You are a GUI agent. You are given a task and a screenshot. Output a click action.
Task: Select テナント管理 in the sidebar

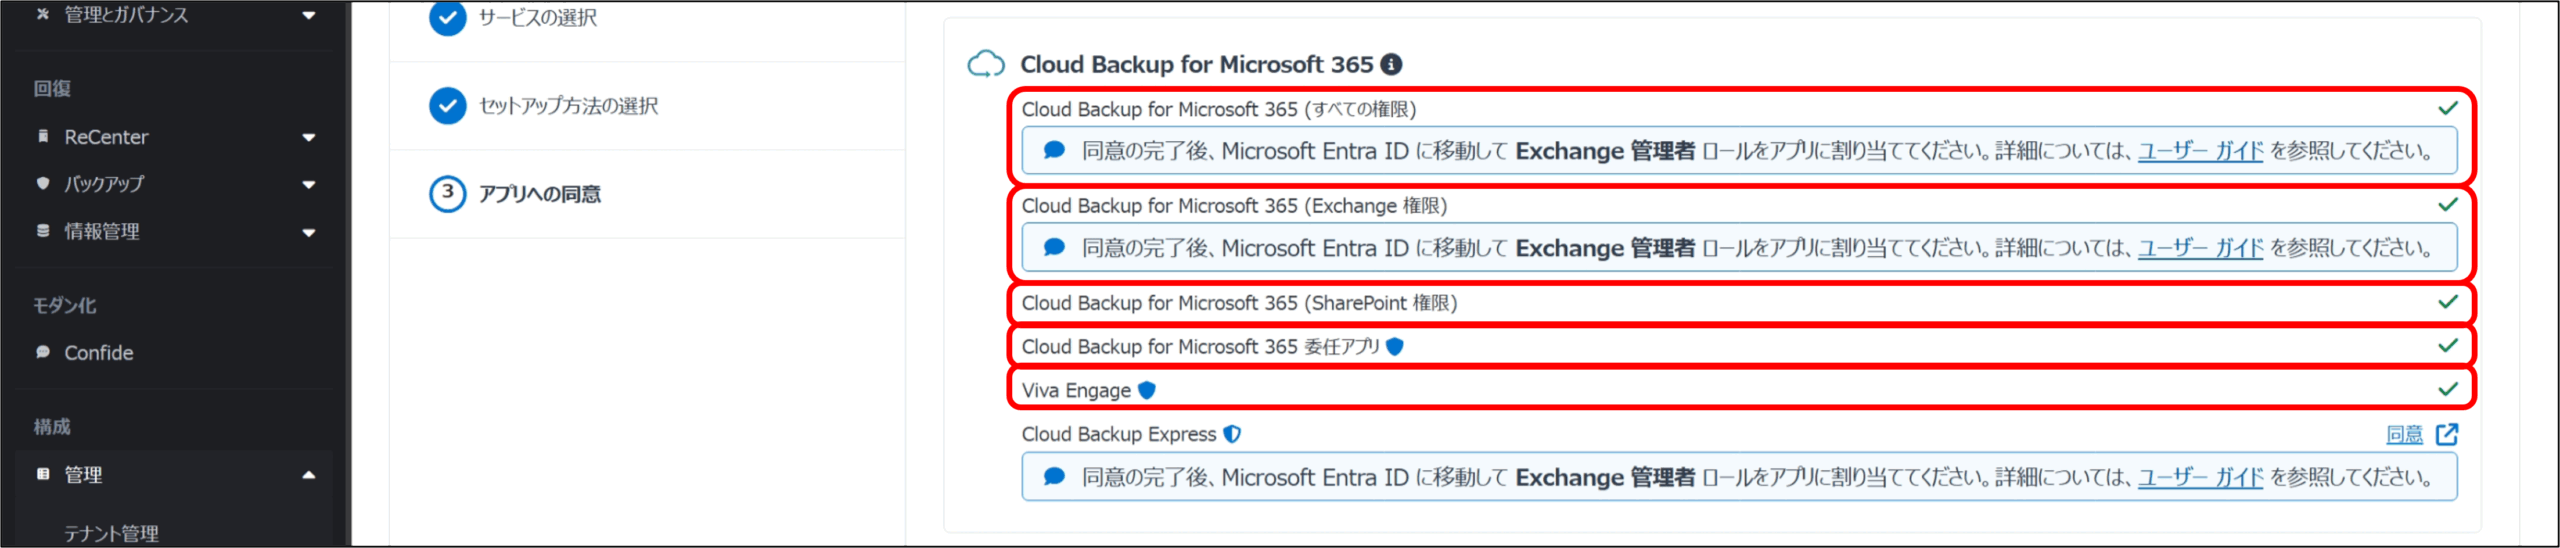click(111, 533)
